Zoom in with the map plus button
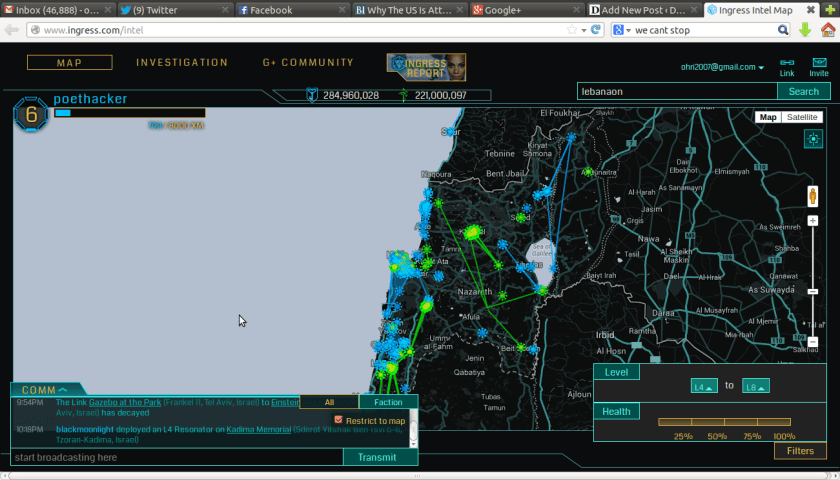This screenshot has width=840, height=480. click(813, 221)
